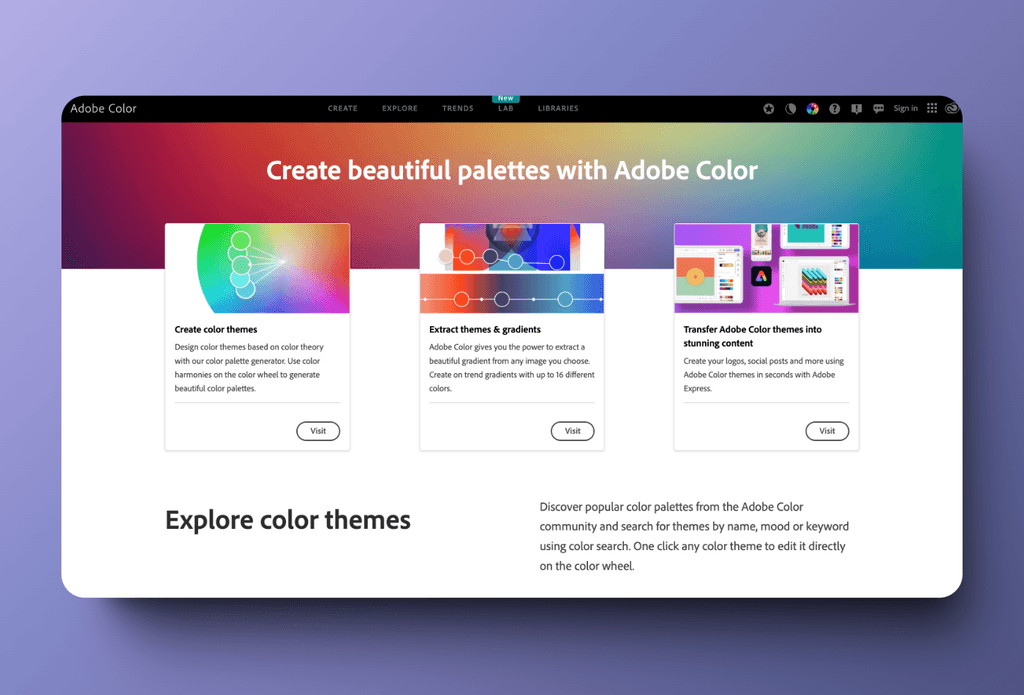This screenshot has height=695, width=1024.
Task: Open the Adobe Color wheel icon
Action: 813,109
